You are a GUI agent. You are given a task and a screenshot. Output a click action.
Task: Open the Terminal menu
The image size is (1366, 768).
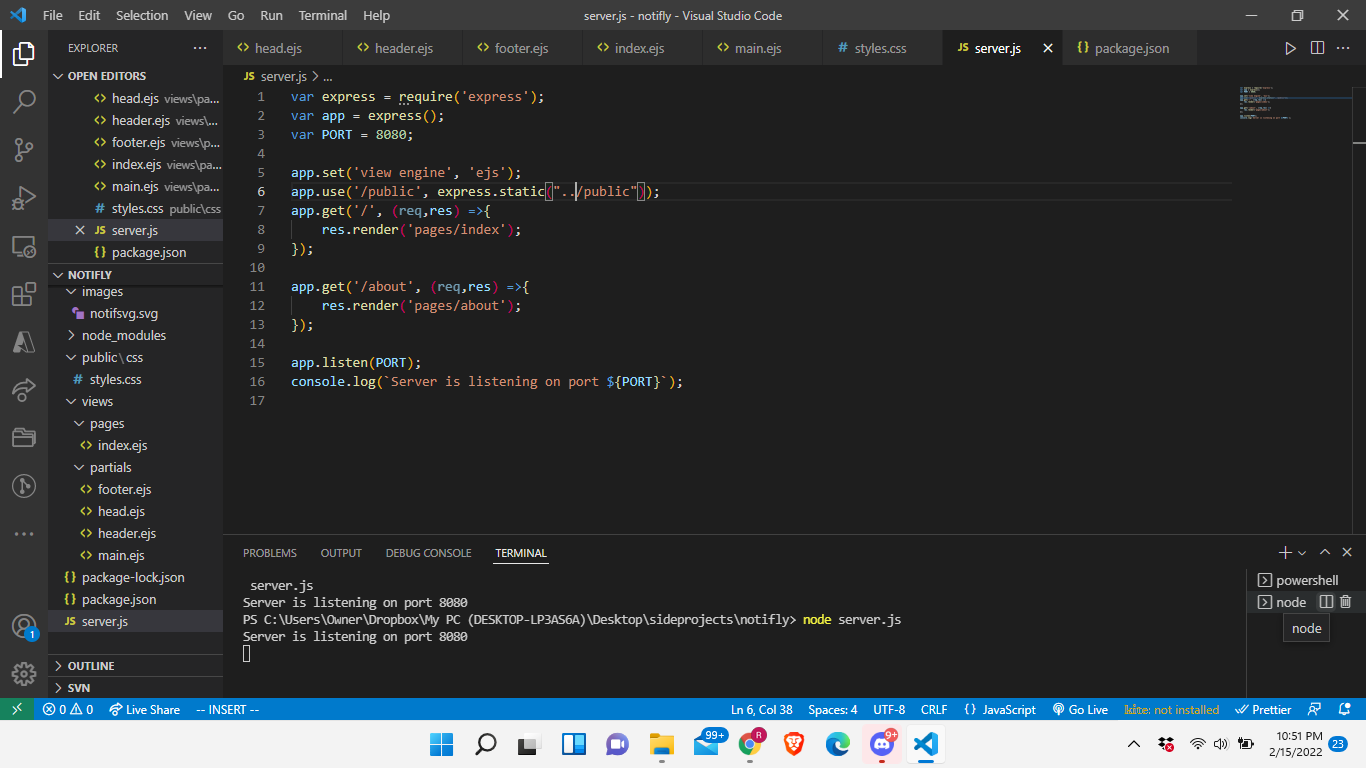coord(323,15)
